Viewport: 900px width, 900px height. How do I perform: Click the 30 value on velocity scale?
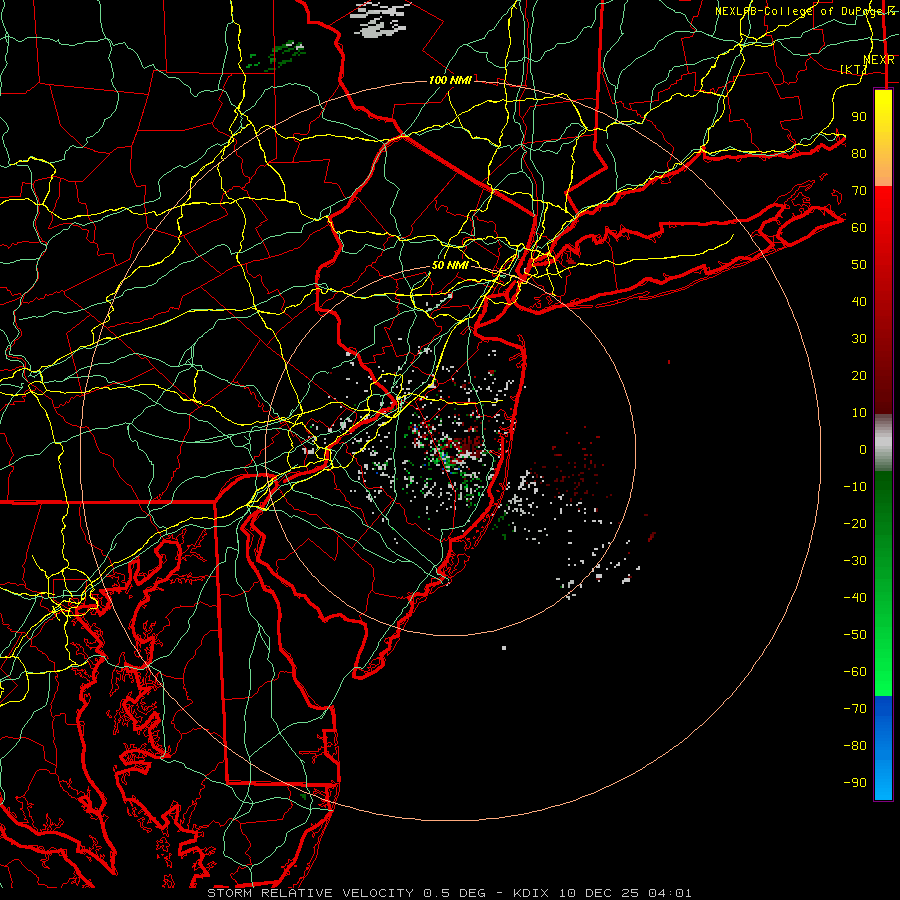tap(859, 339)
